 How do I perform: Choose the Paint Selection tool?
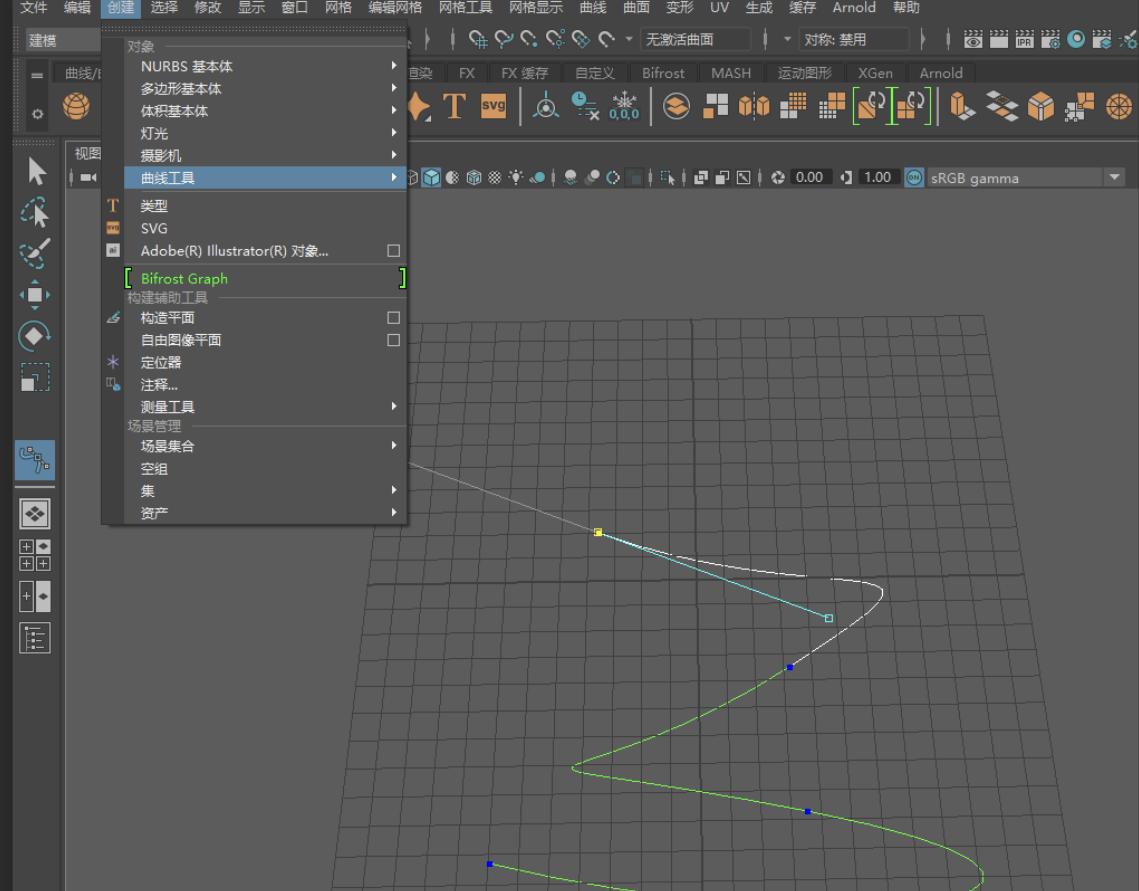(x=36, y=254)
